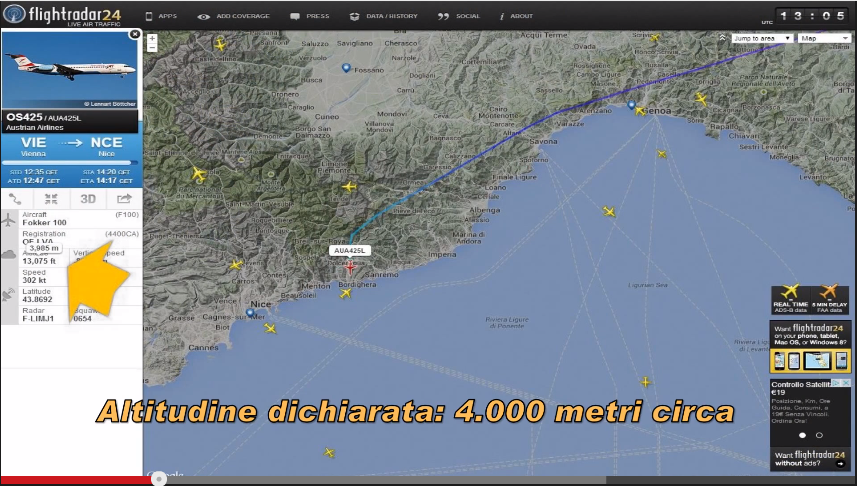Select the plane beside Carros
Image resolution: width=857 pixels, height=486 pixels.
(236, 265)
